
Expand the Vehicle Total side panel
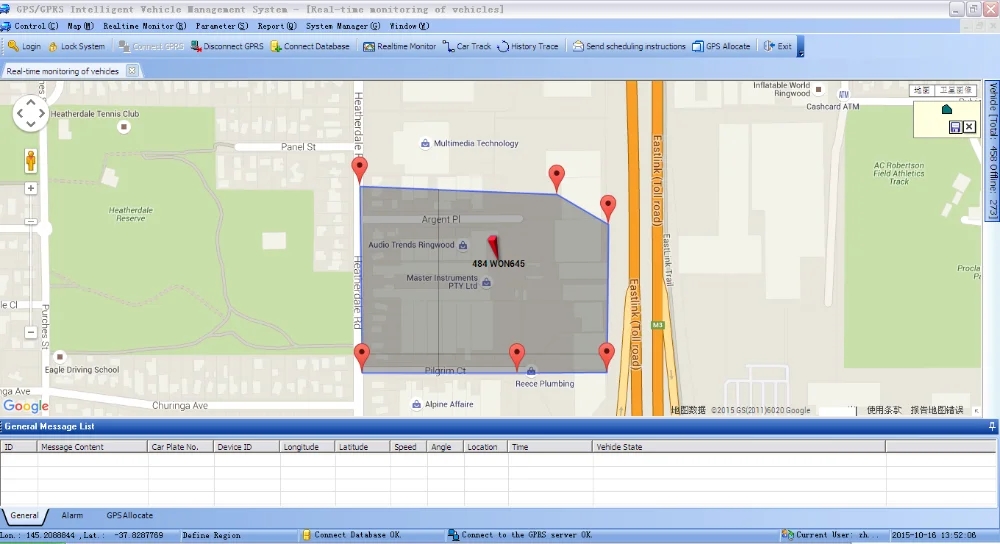click(992, 151)
